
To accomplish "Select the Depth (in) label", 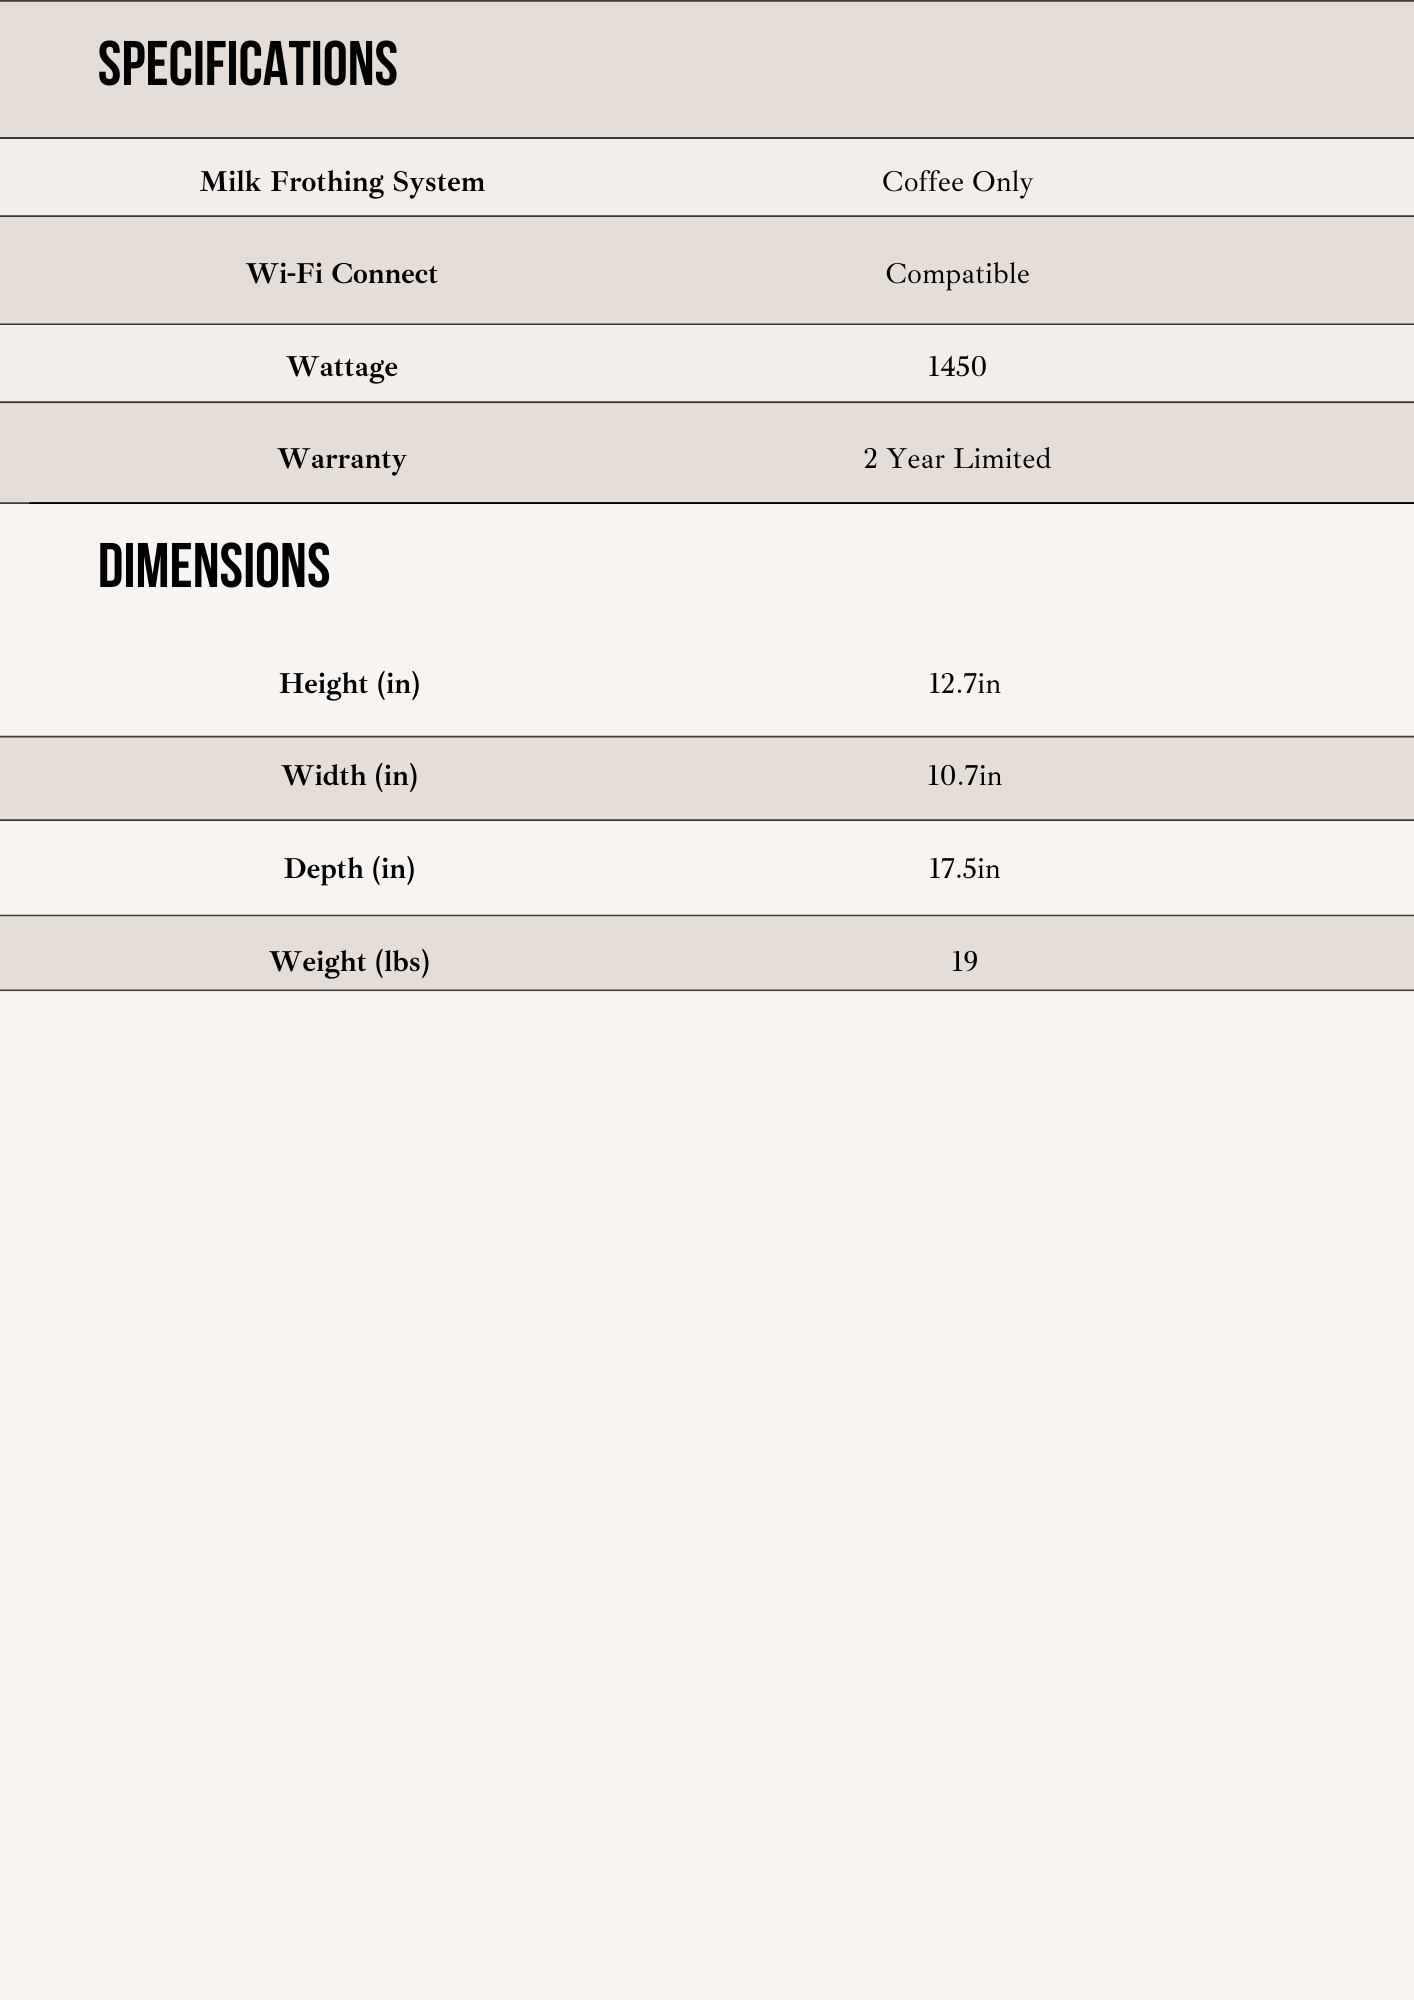I will coord(349,869).
